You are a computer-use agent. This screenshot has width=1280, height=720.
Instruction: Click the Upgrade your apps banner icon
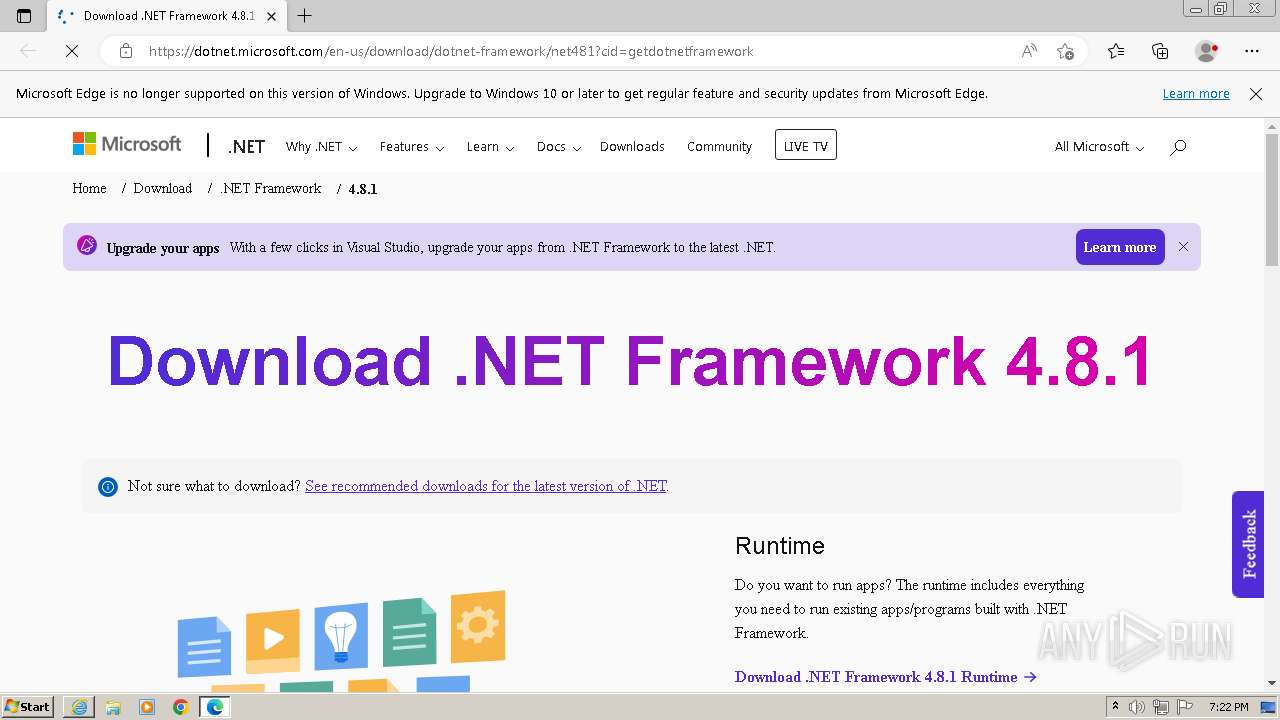point(87,246)
